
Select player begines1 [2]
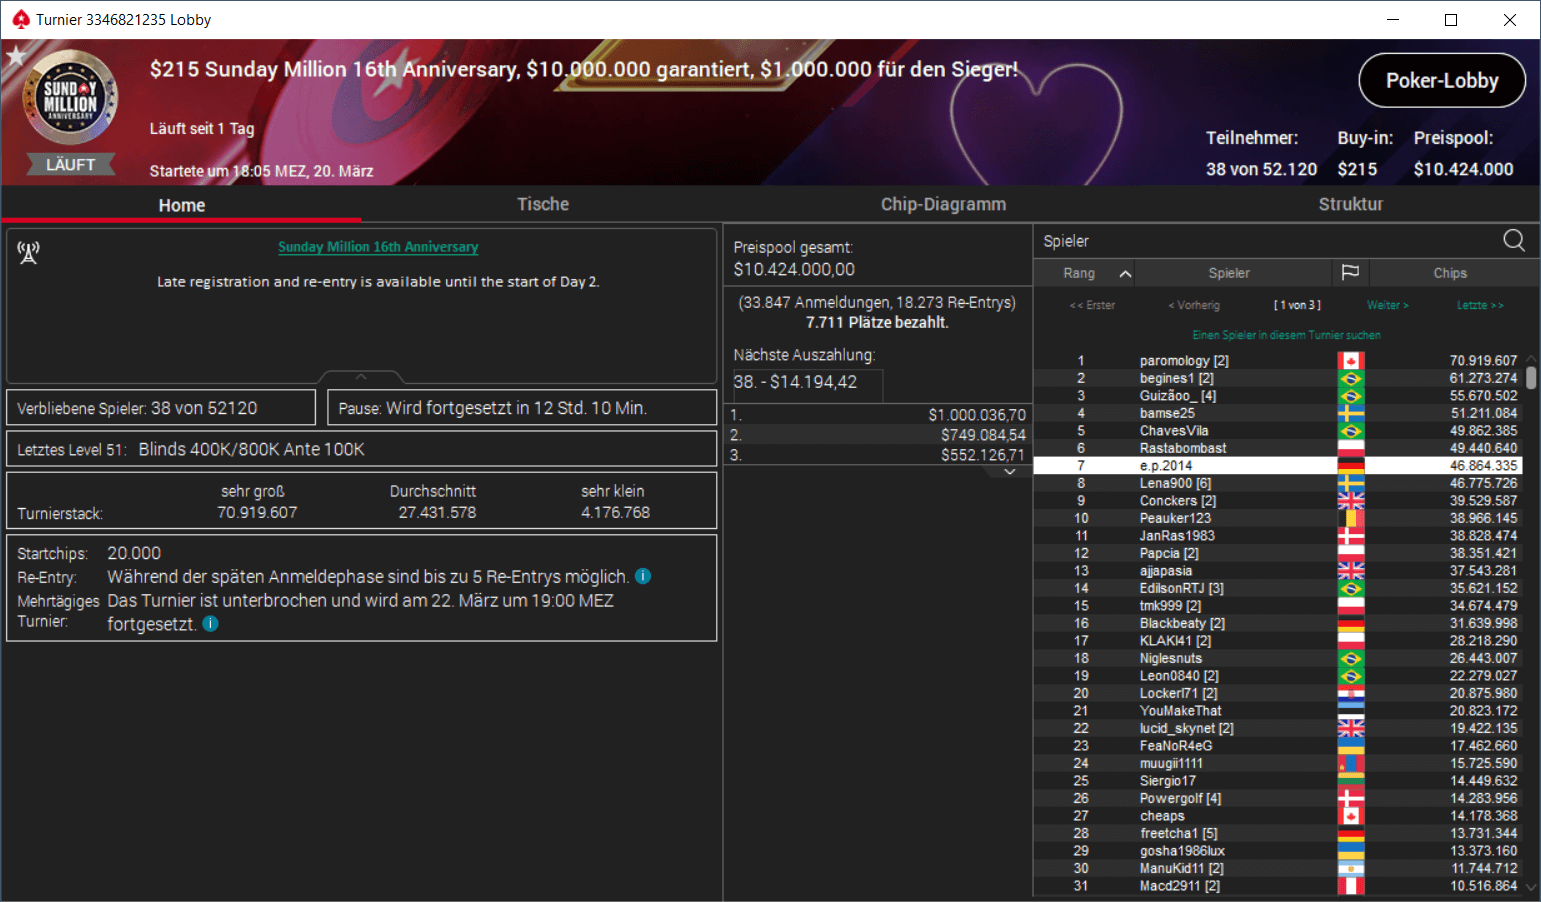[x=1176, y=378]
